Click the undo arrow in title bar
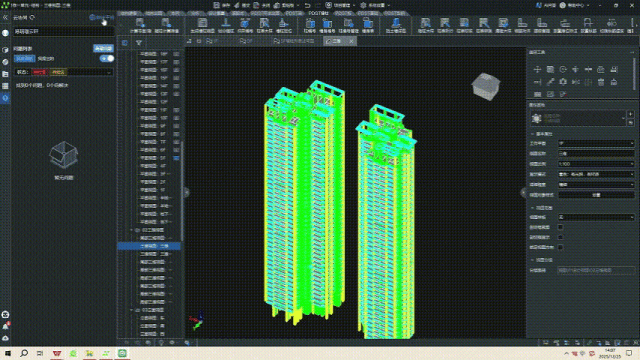 pyautogui.click(x=307, y=5)
